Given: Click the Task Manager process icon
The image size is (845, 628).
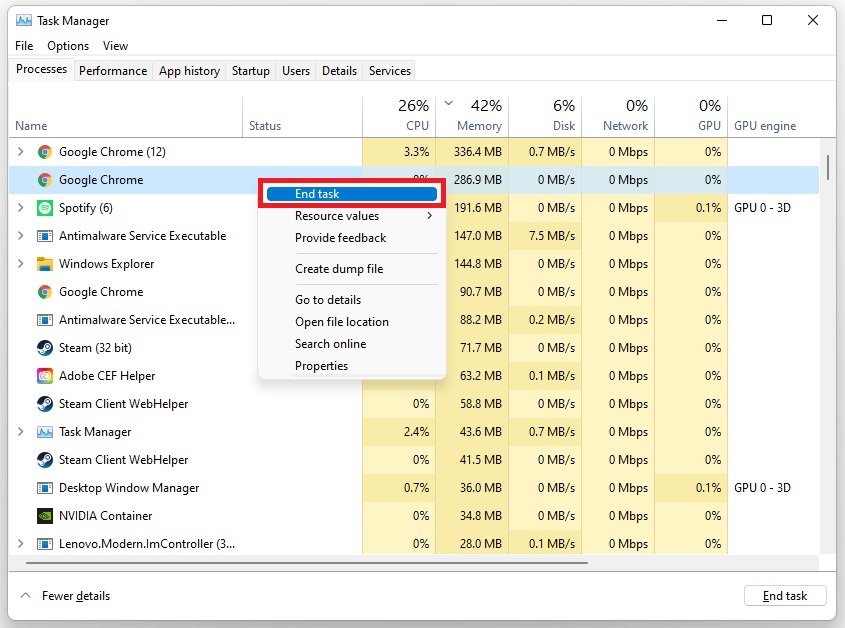Looking at the screenshot, I should click(x=44, y=432).
